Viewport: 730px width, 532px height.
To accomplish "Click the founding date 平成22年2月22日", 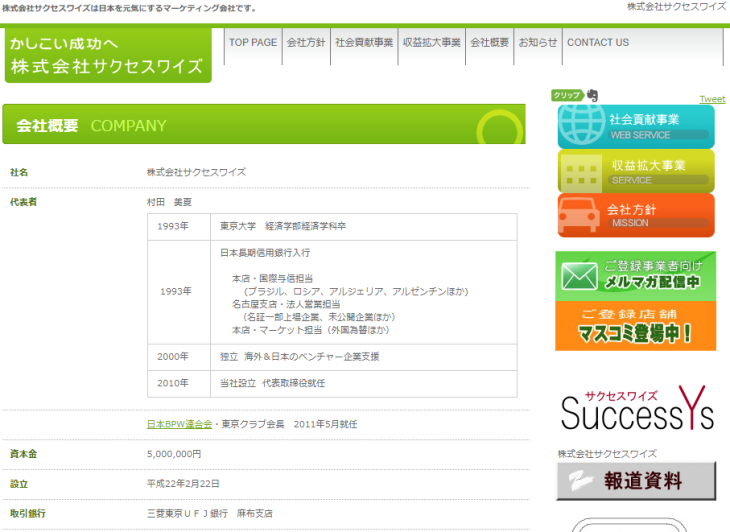I will pos(183,484).
